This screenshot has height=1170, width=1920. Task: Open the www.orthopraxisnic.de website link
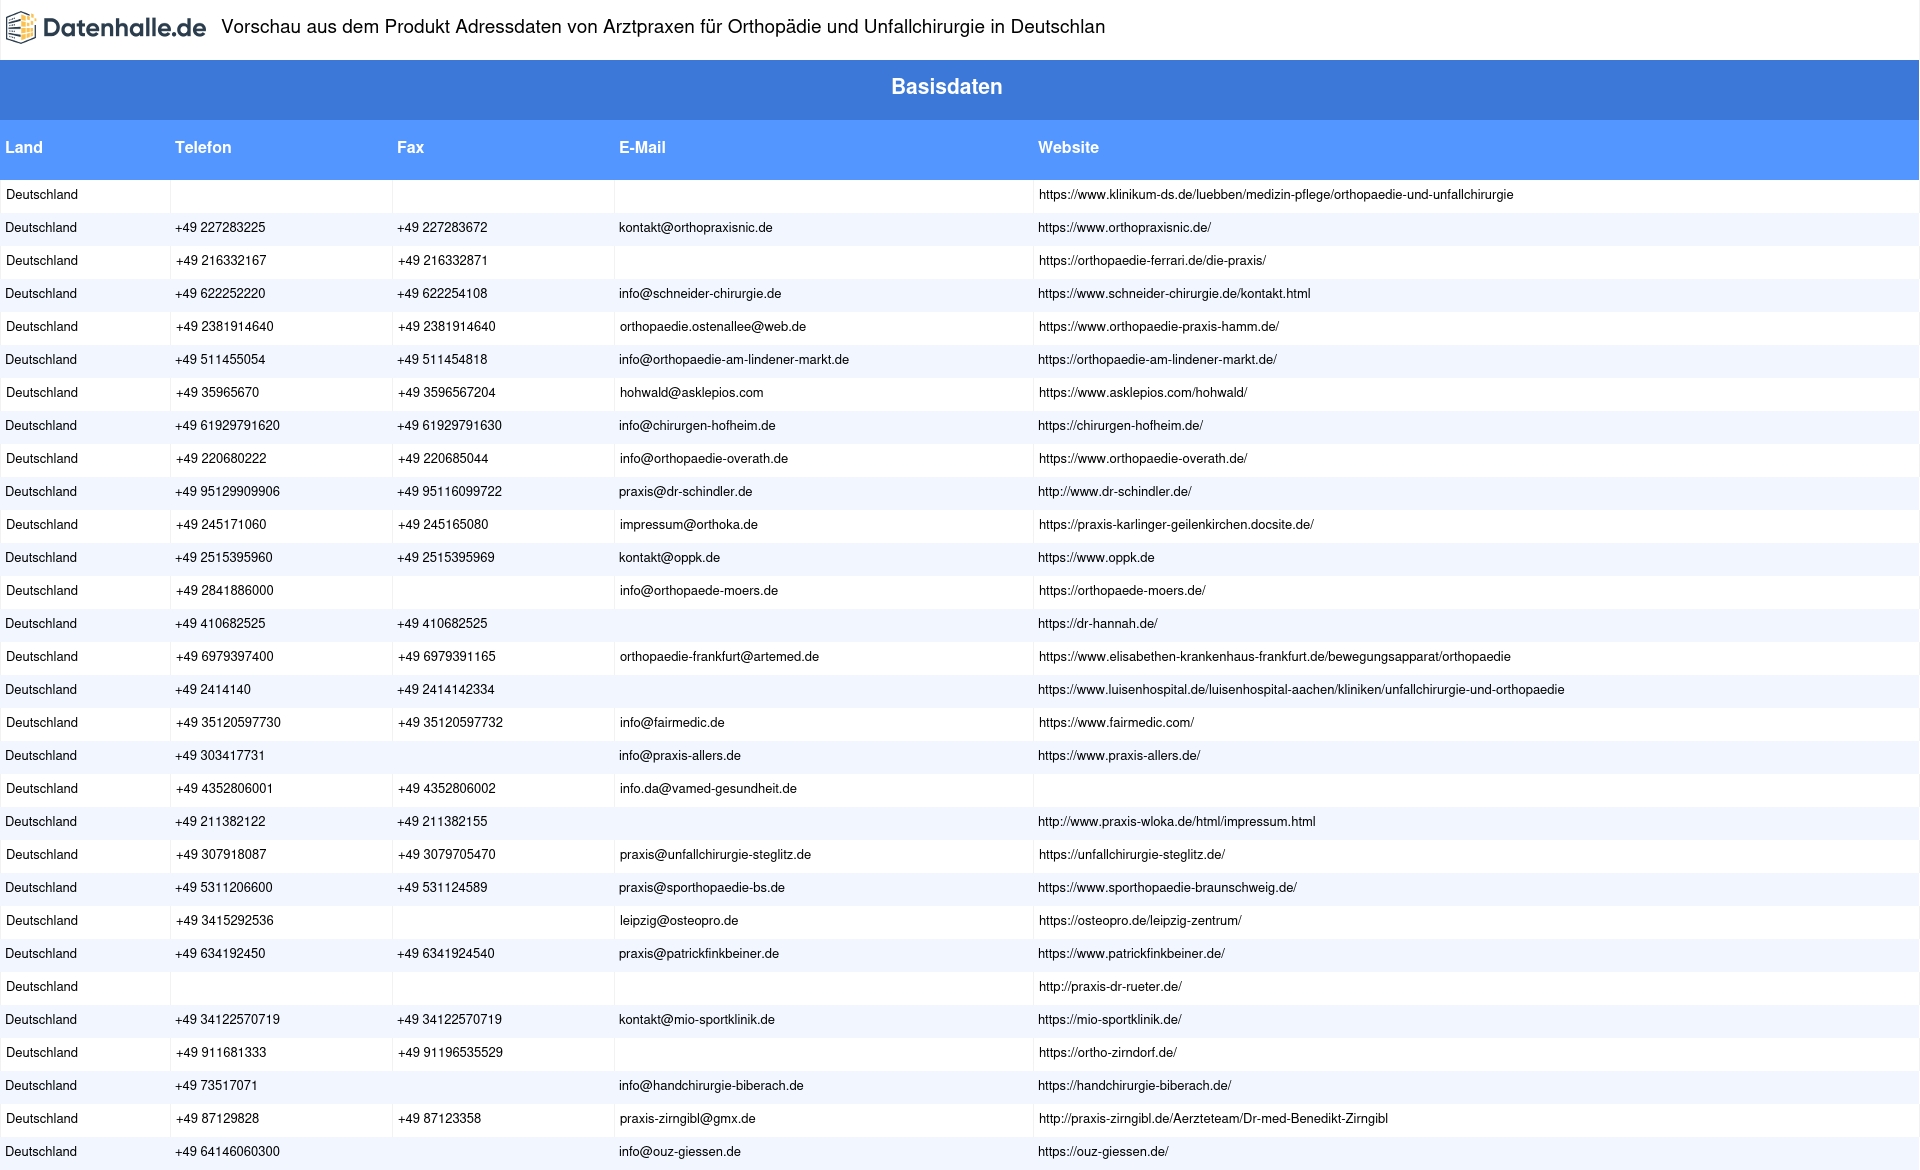pos(1124,228)
